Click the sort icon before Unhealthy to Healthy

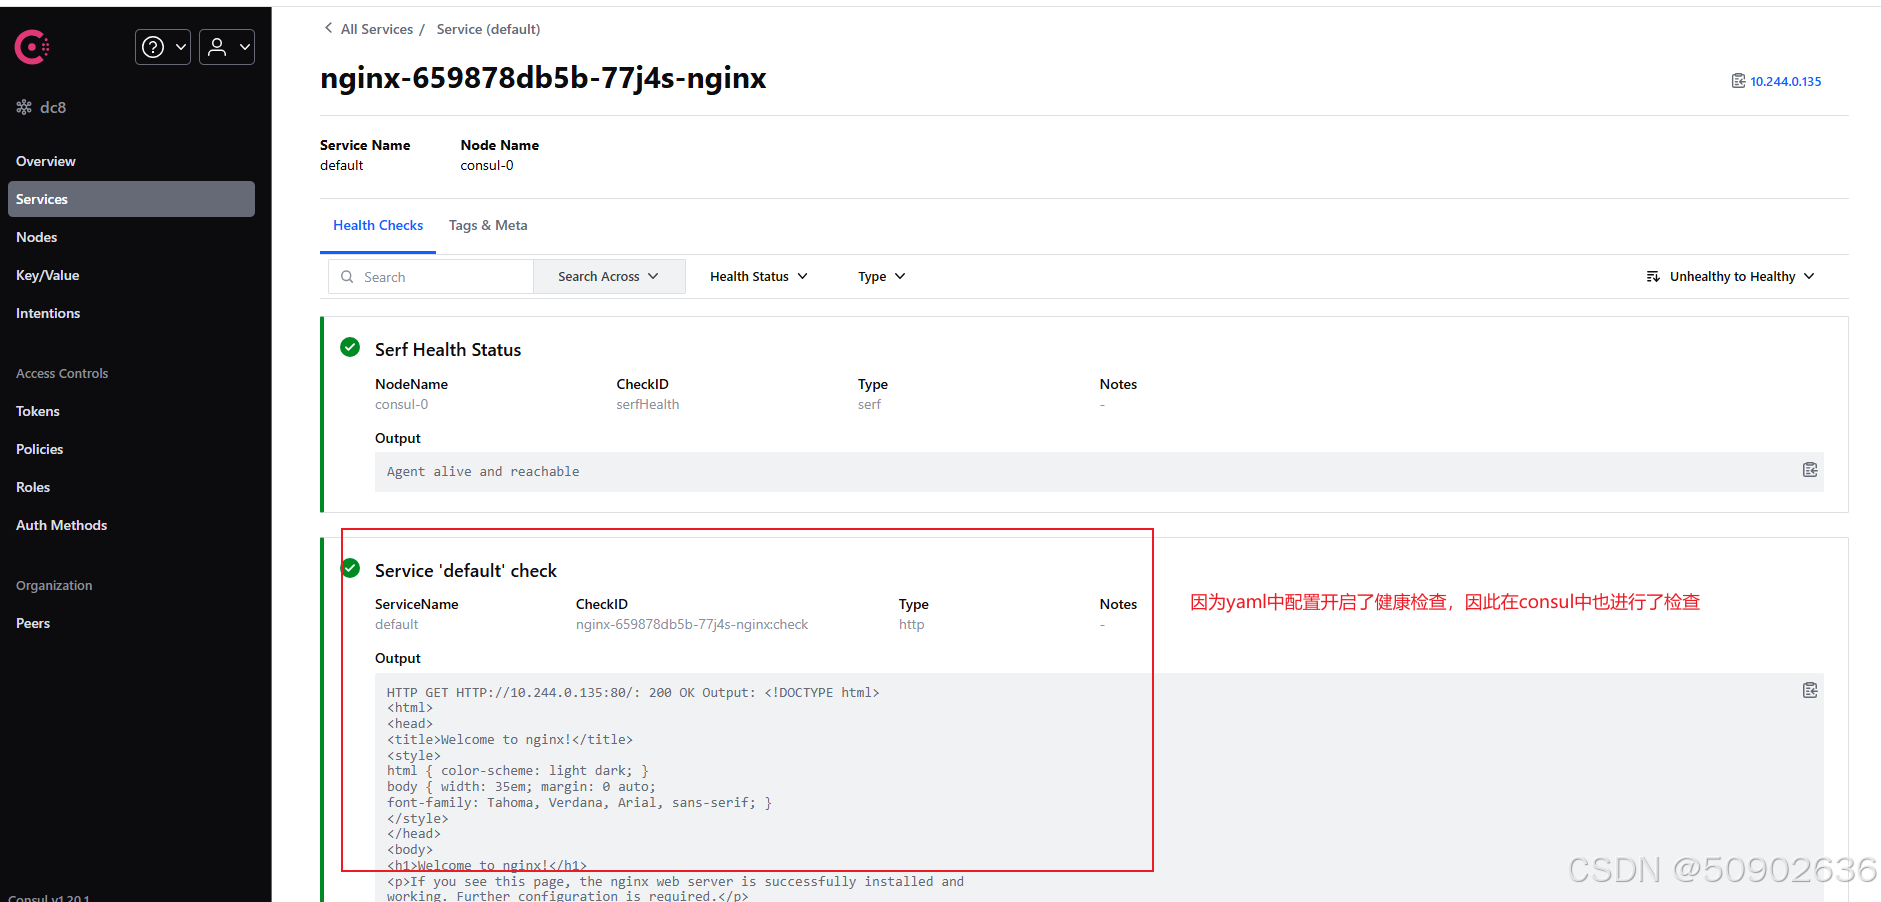[1652, 276]
